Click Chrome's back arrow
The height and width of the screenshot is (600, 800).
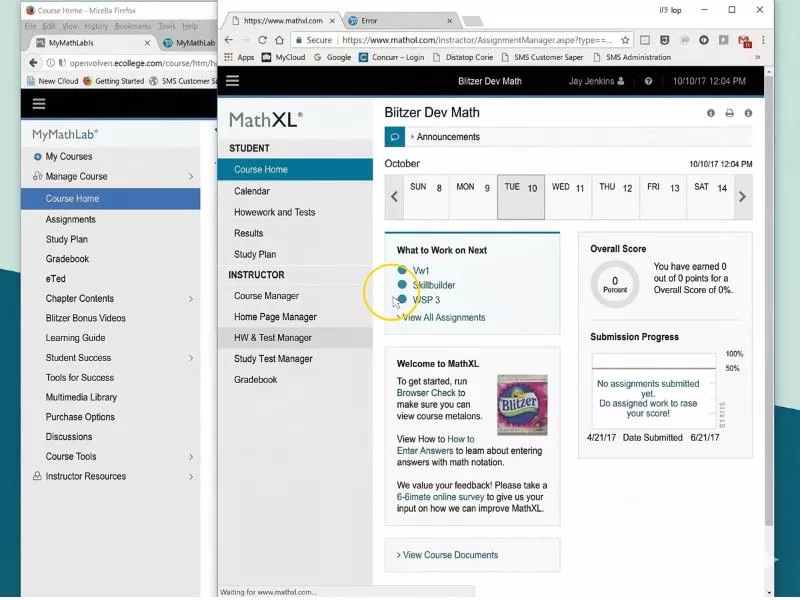229,40
